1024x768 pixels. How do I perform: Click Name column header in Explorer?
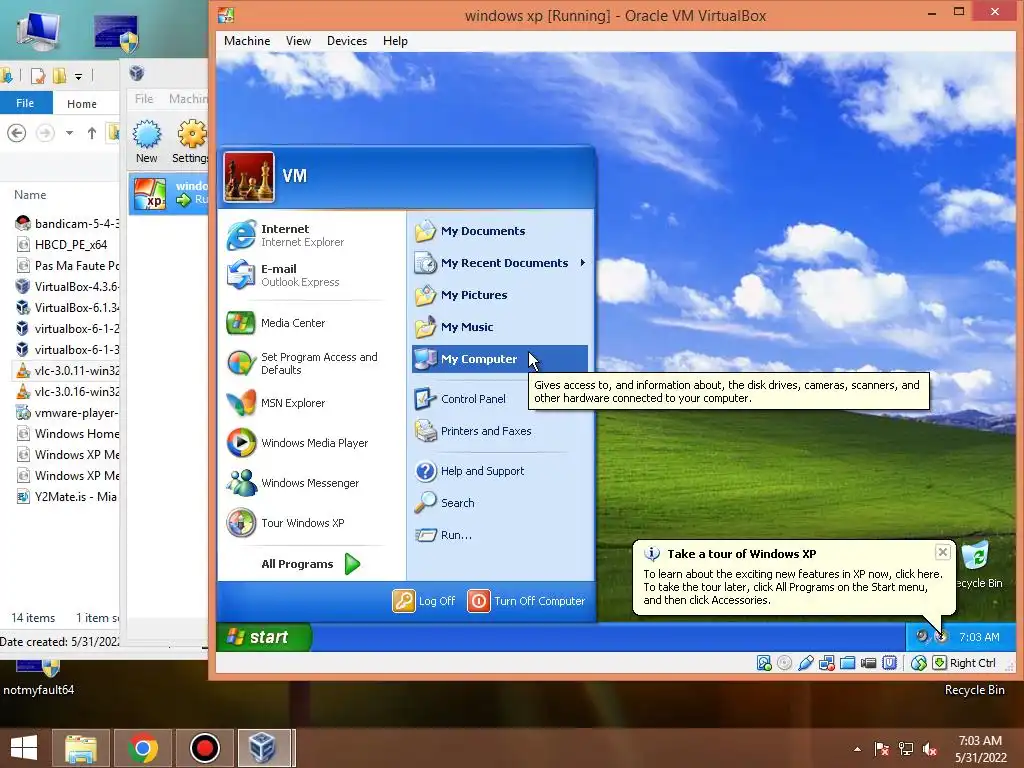(30, 195)
